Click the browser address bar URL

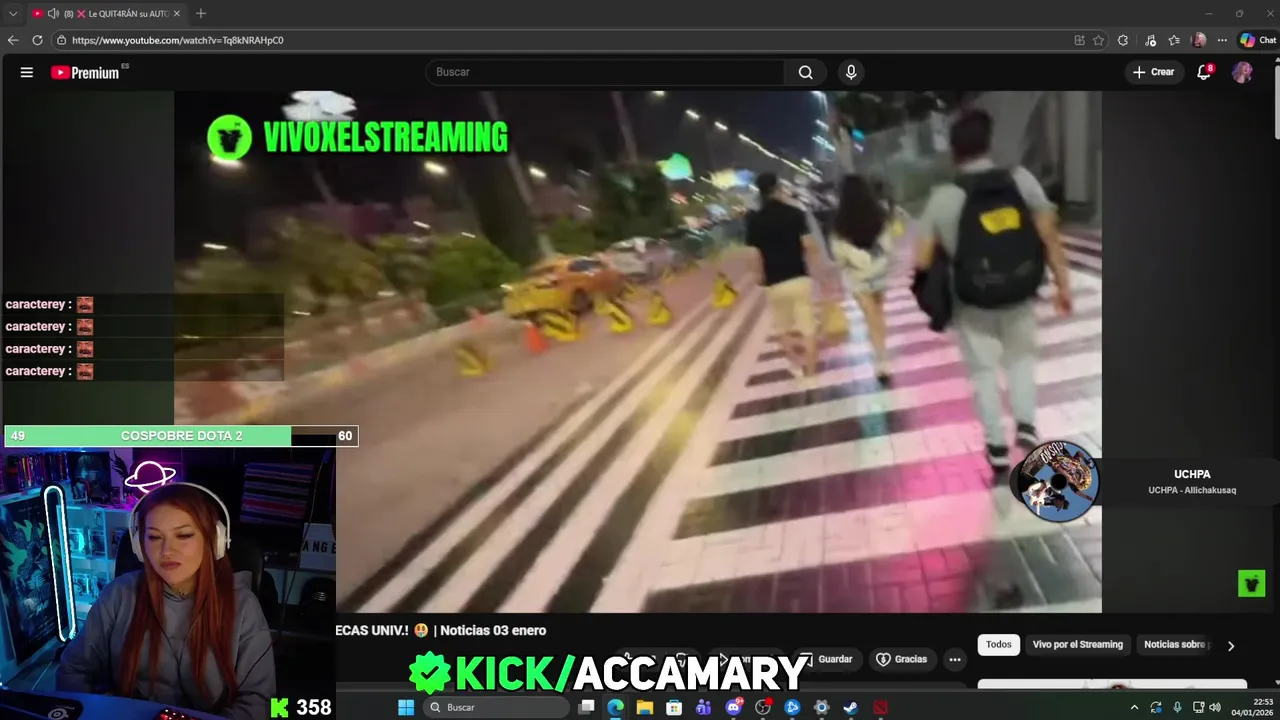(x=177, y=40)
